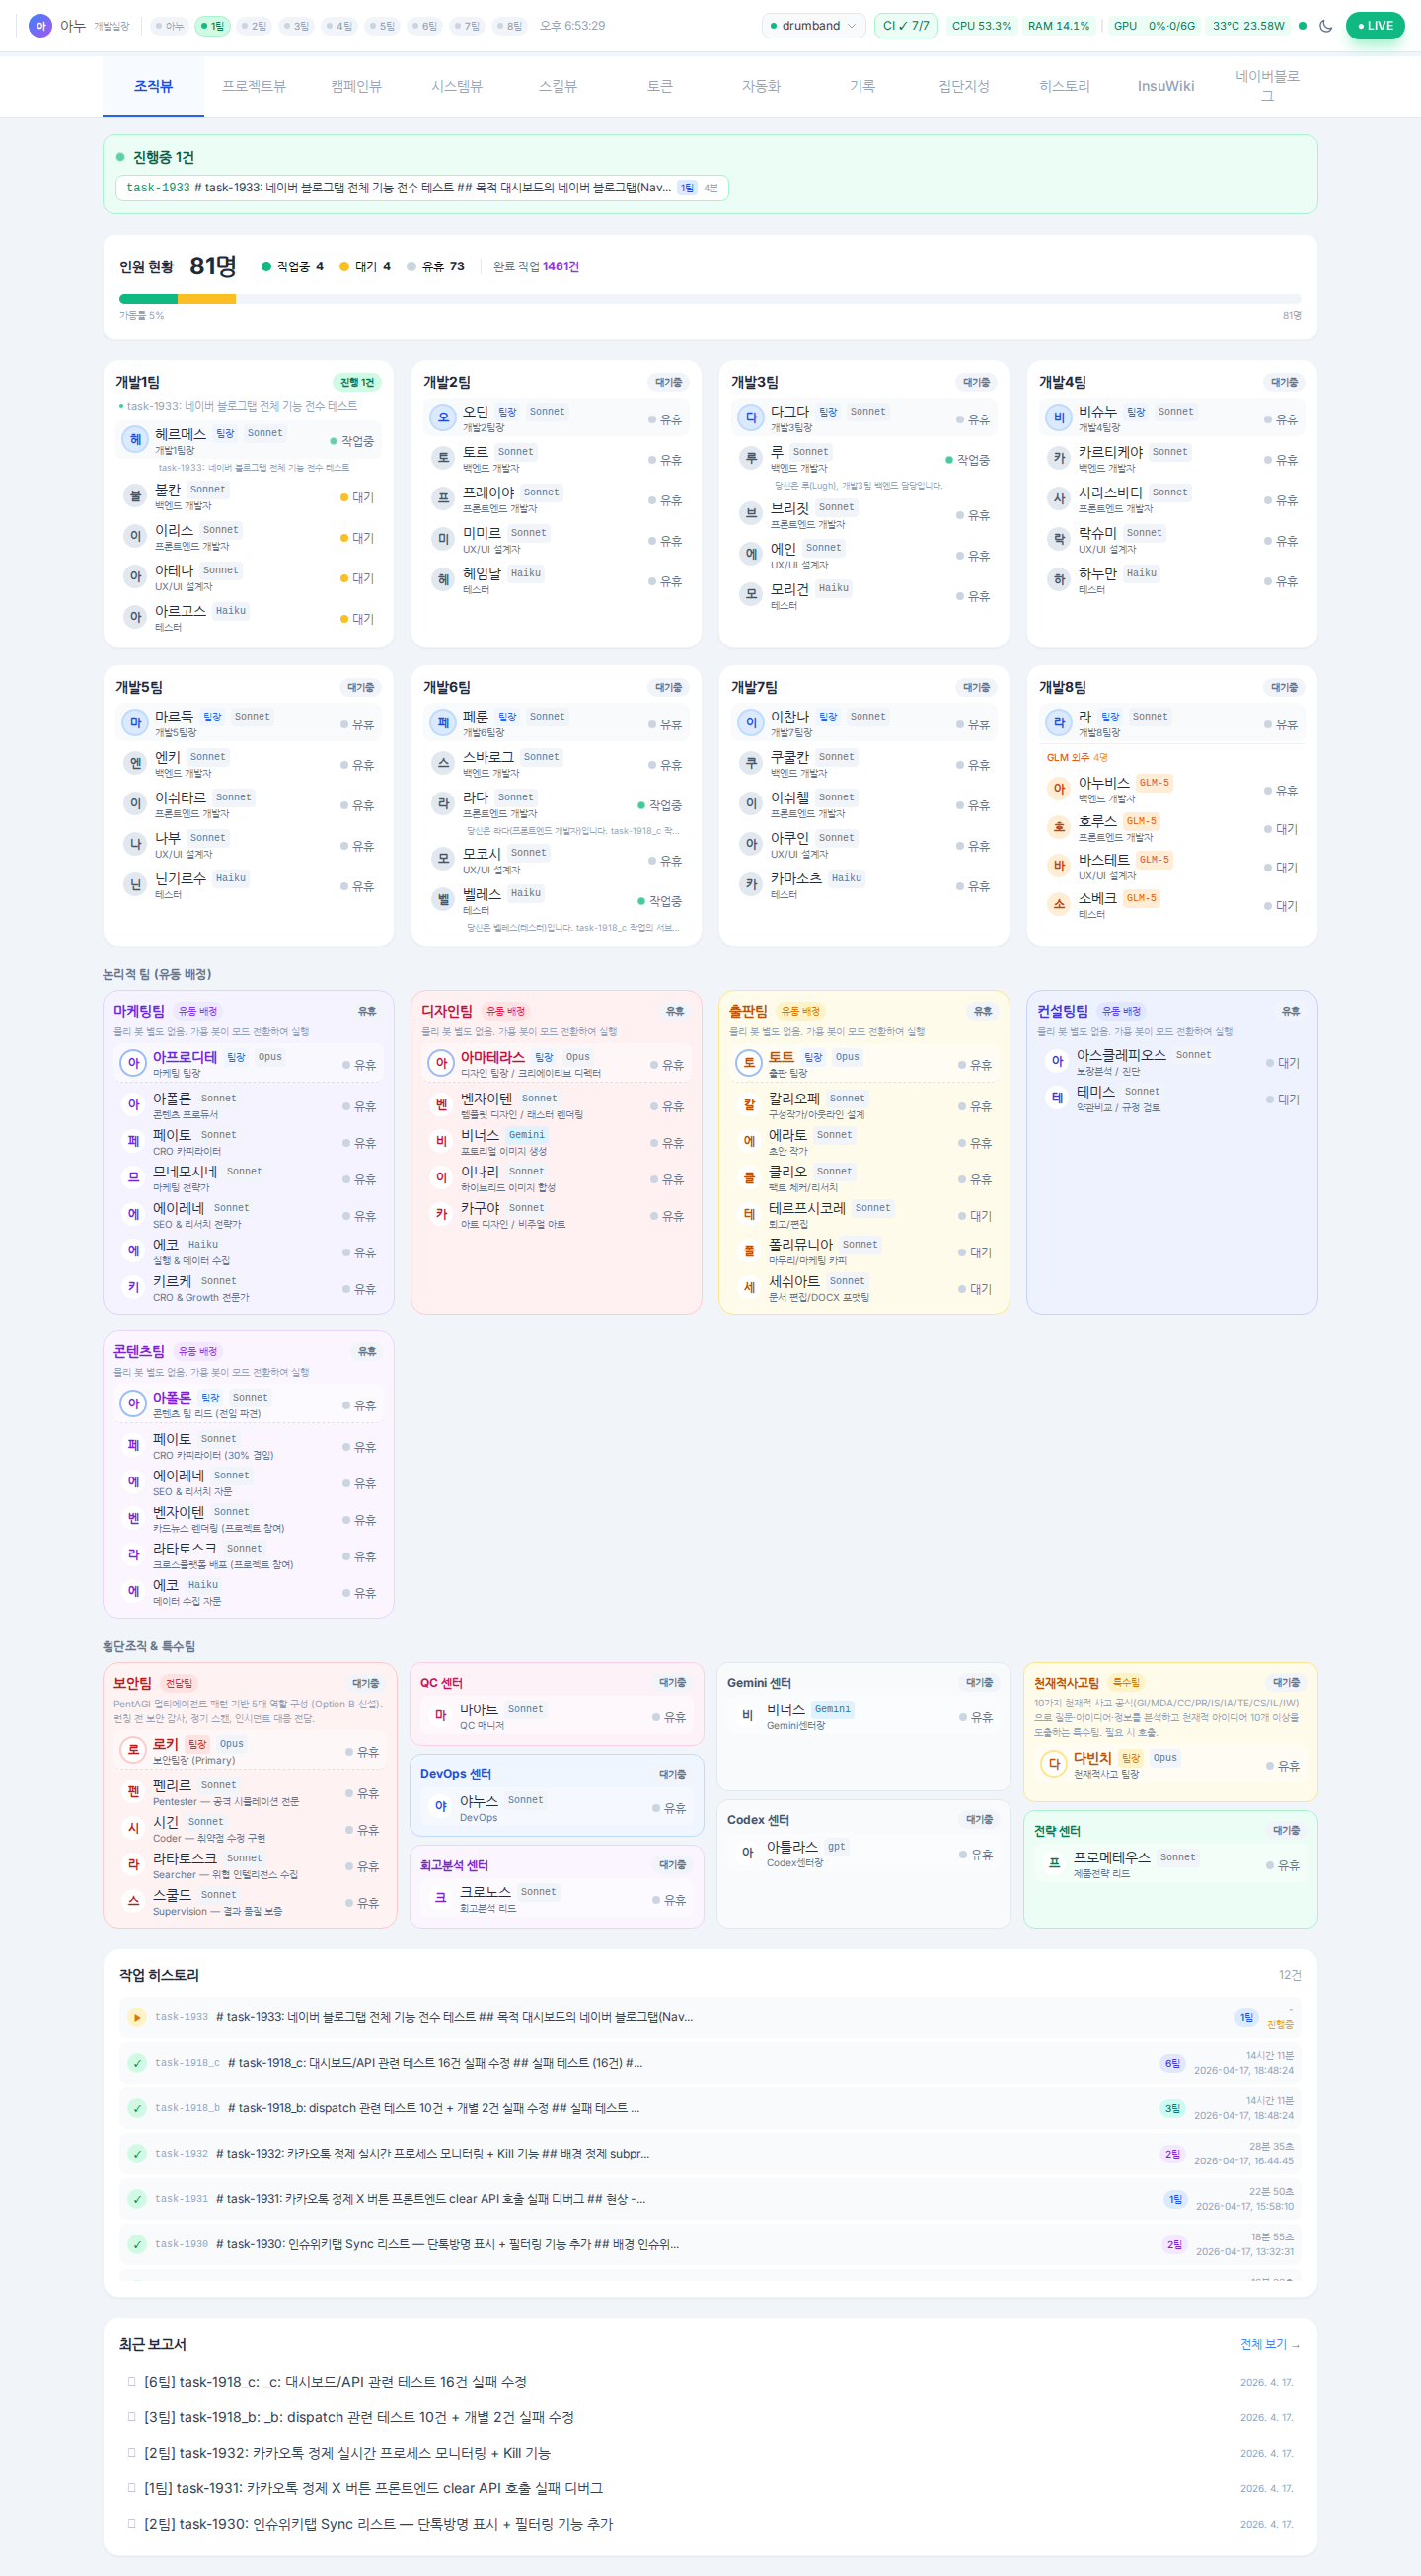Click the green checkmark icon for task-1932
Viewport: 1421px width, 2576px height.
137,2153
